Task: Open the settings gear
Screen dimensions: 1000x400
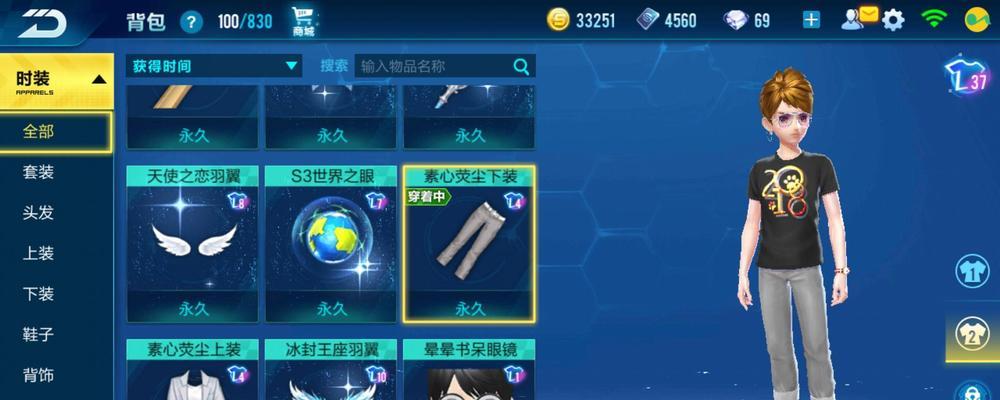Action: [x=893, y=21]
